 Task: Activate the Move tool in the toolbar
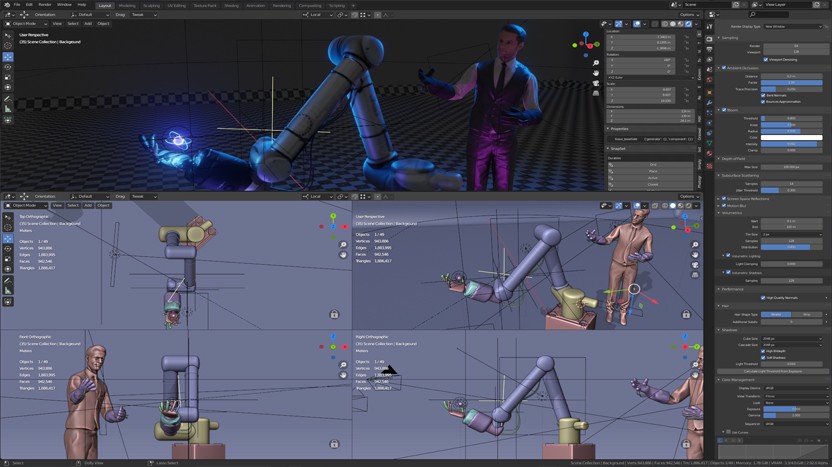(8, 57)
